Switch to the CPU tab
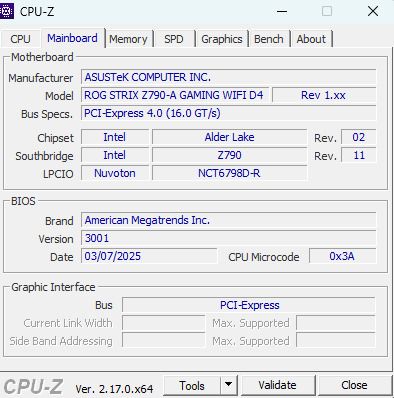394x398 pixels. 20,39
